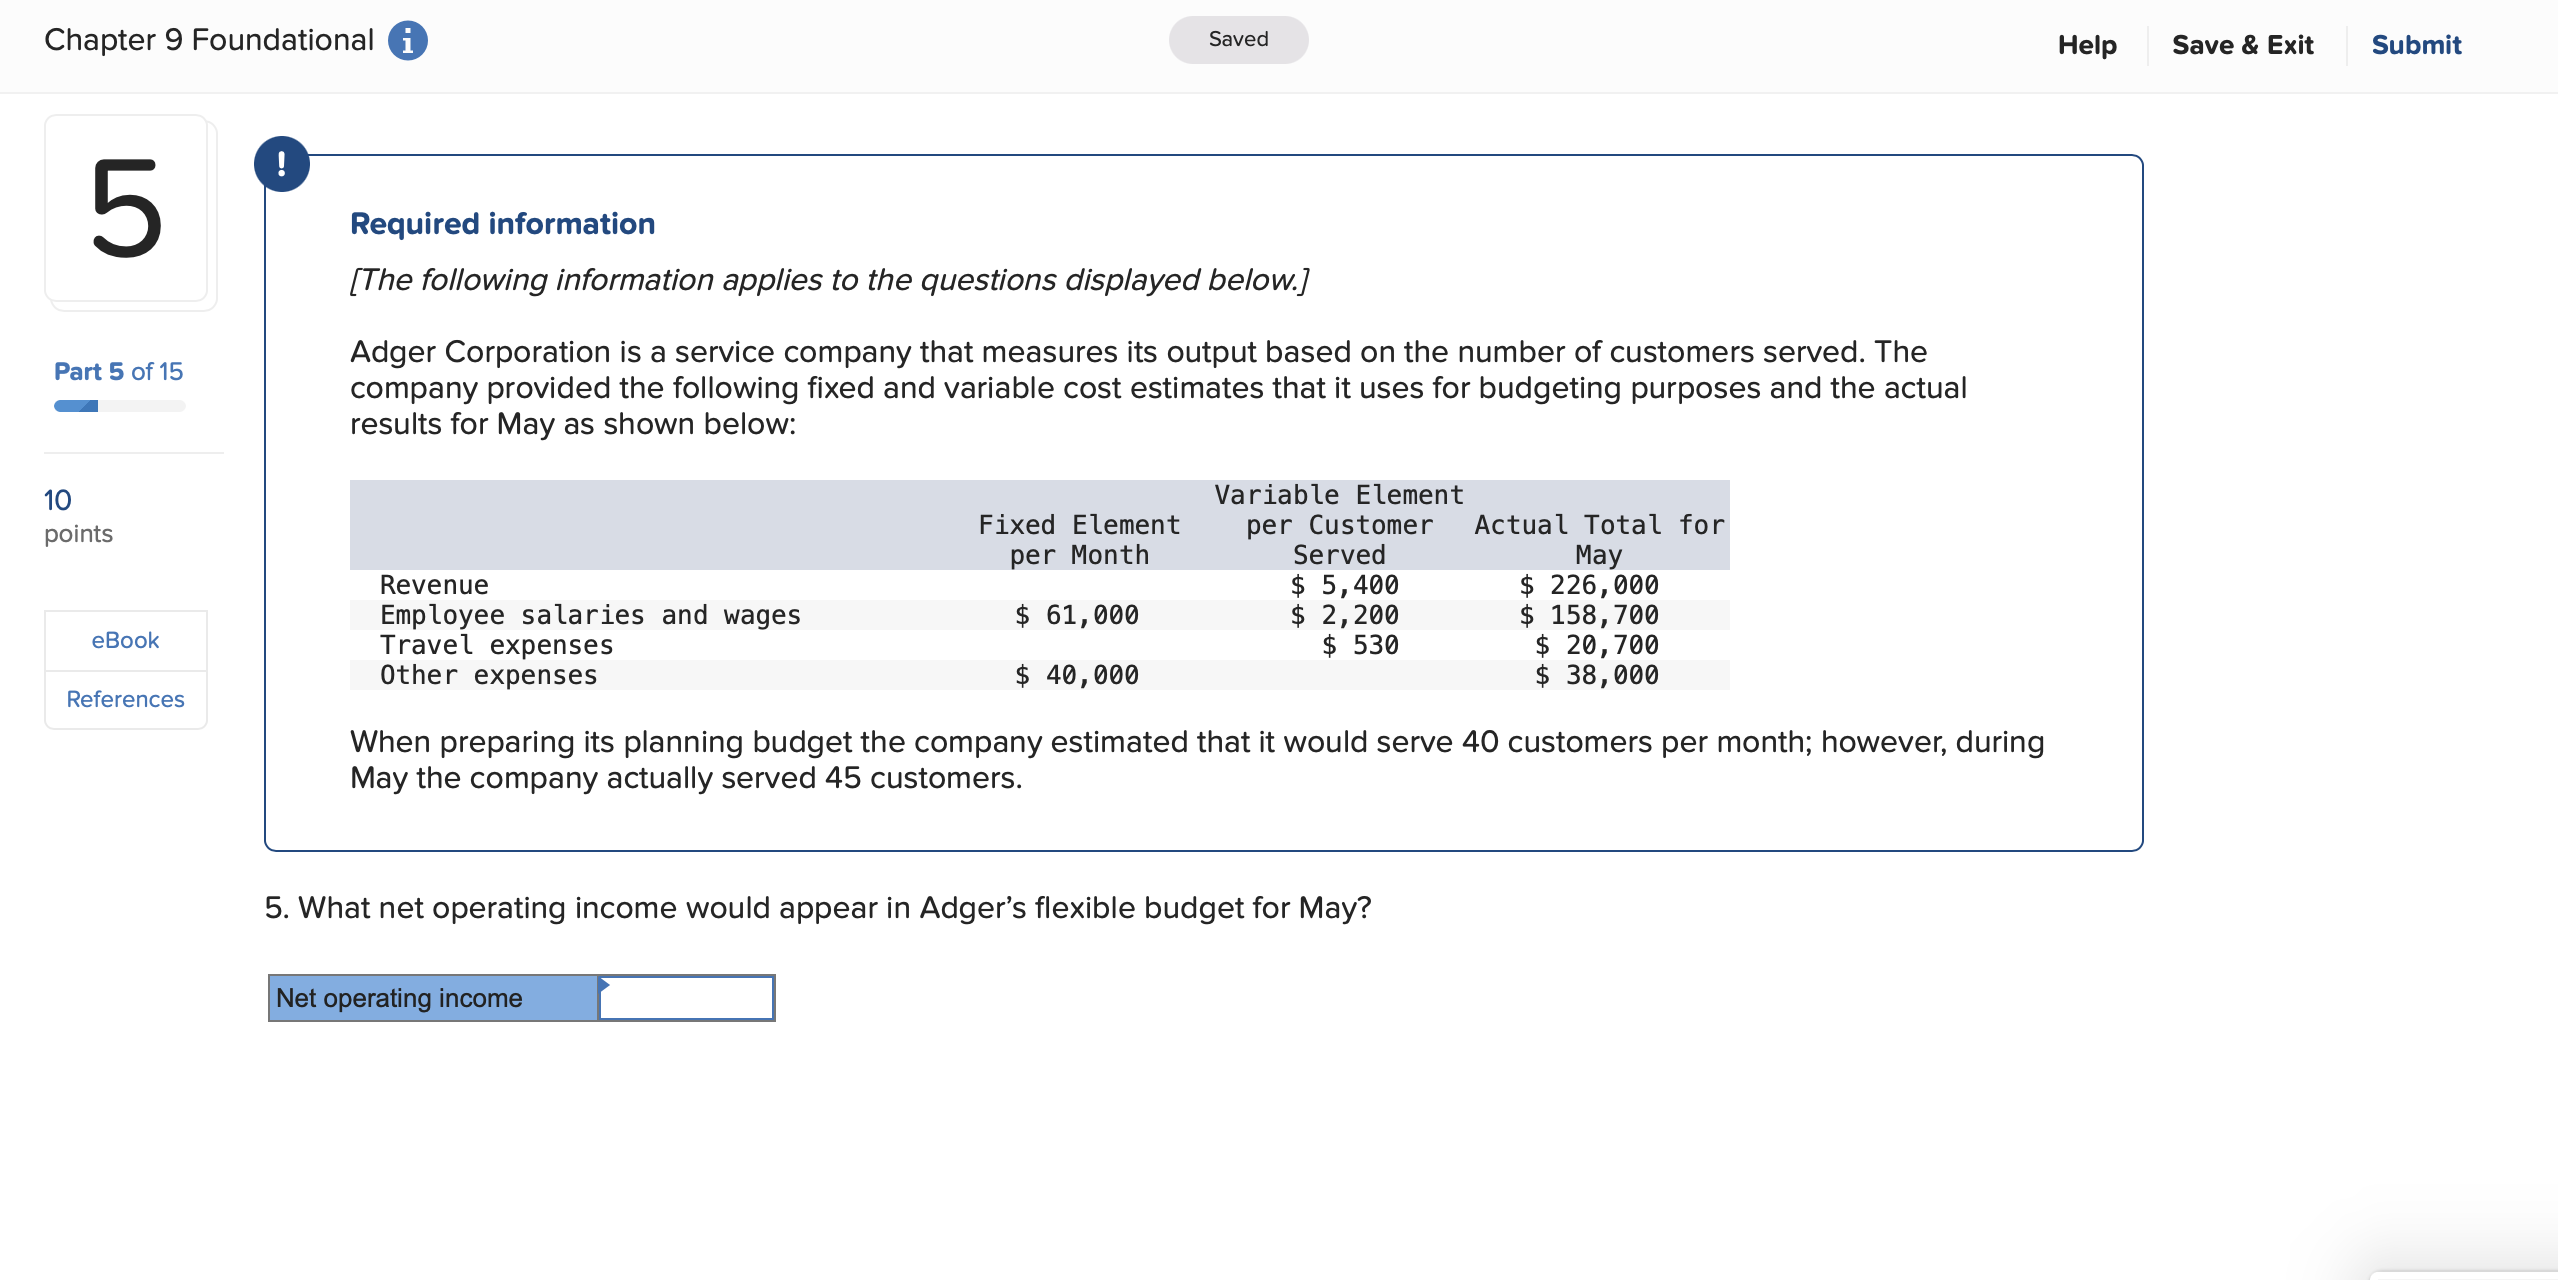Click Save & Exit

[x=2242, y=44]
